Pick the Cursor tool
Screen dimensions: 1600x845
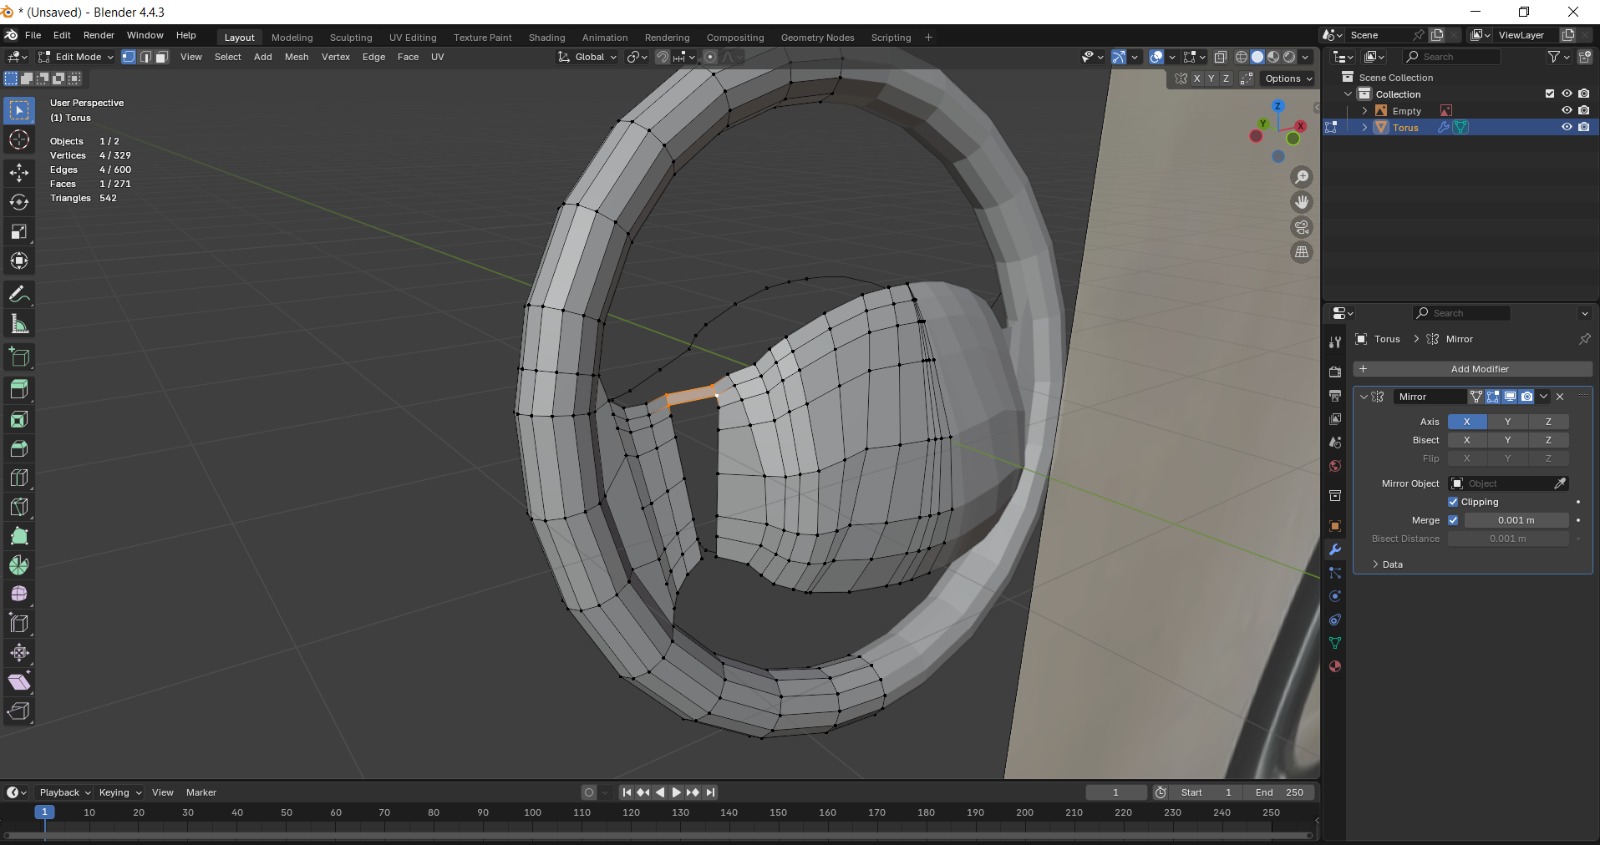click(x=19, y=140)
